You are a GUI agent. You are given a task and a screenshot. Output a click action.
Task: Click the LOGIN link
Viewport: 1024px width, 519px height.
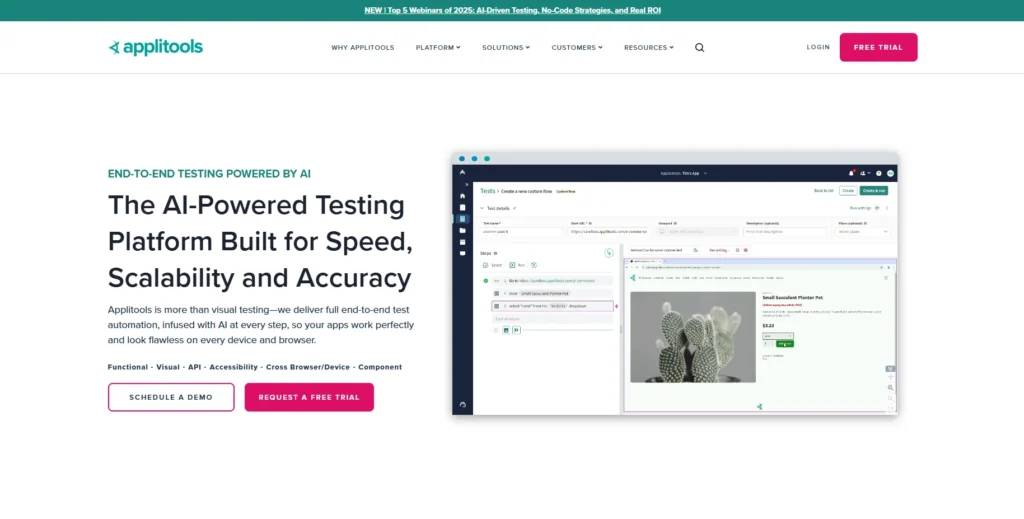coord(818,47)
